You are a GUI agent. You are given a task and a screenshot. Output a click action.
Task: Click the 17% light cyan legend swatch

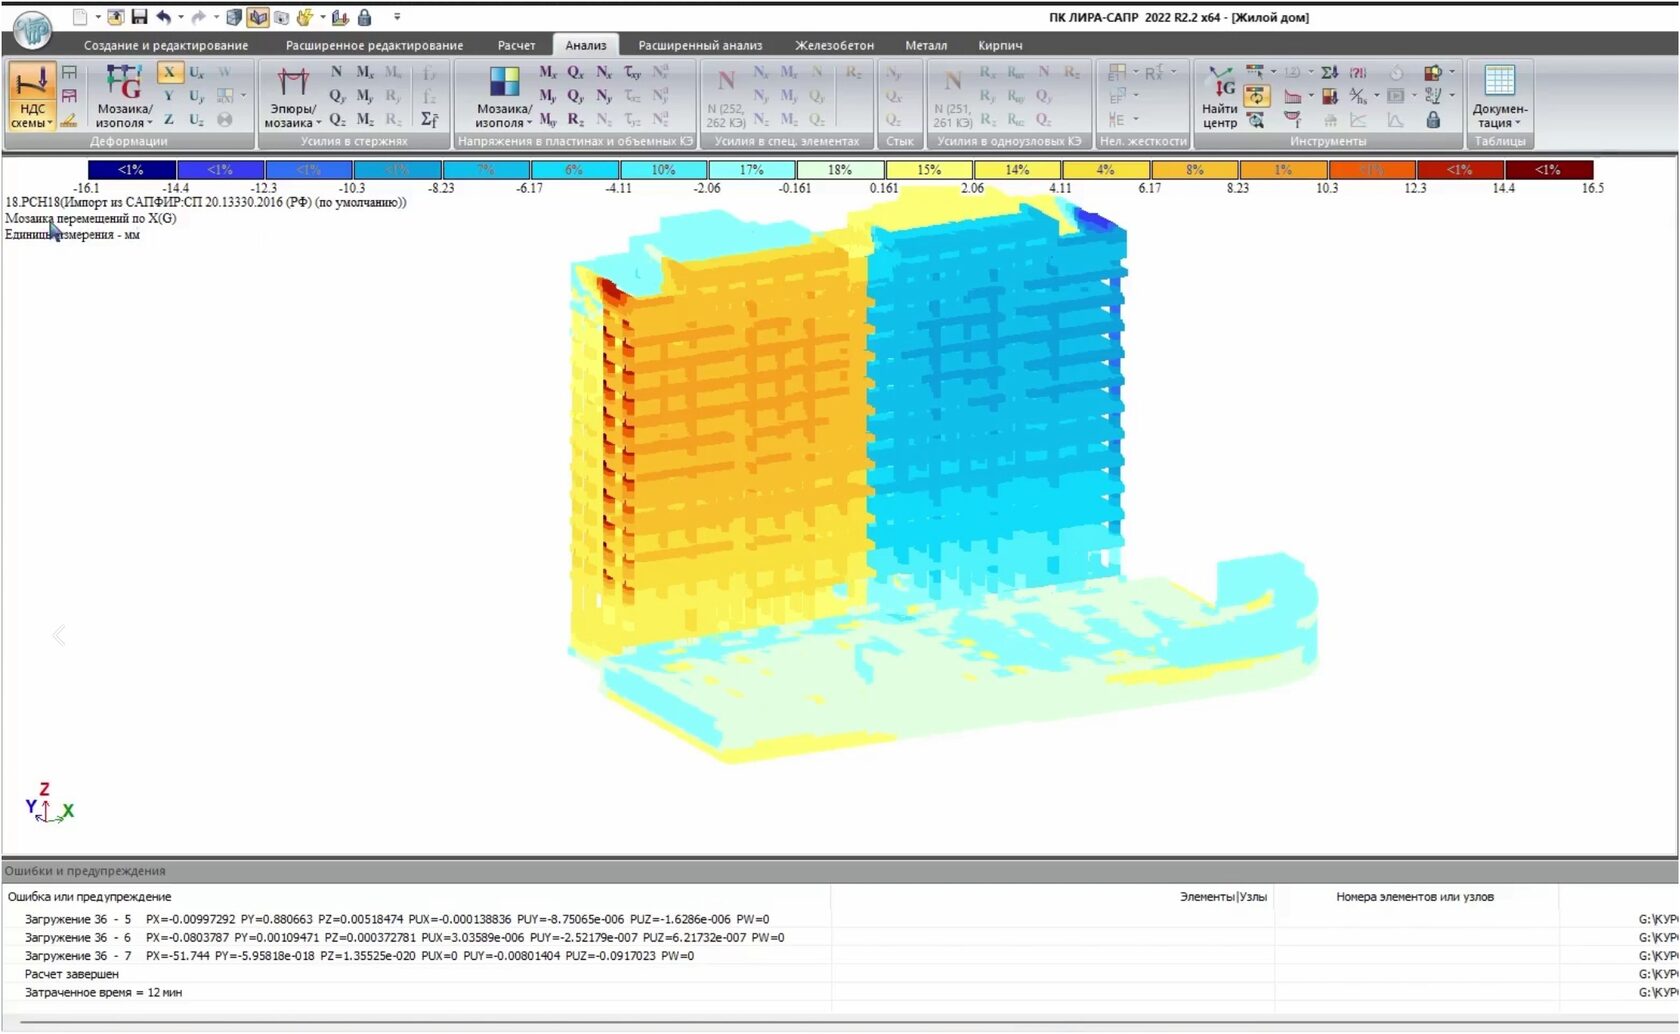coord(752,170)
